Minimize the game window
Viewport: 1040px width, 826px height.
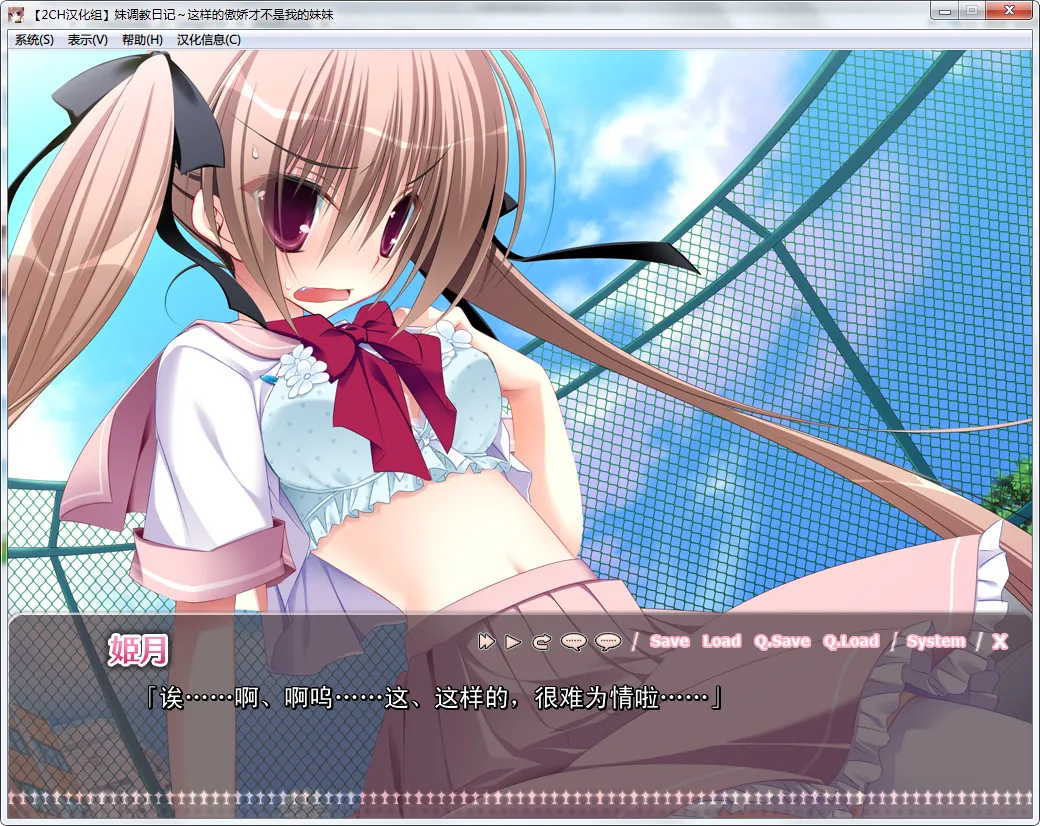point(943,11)
